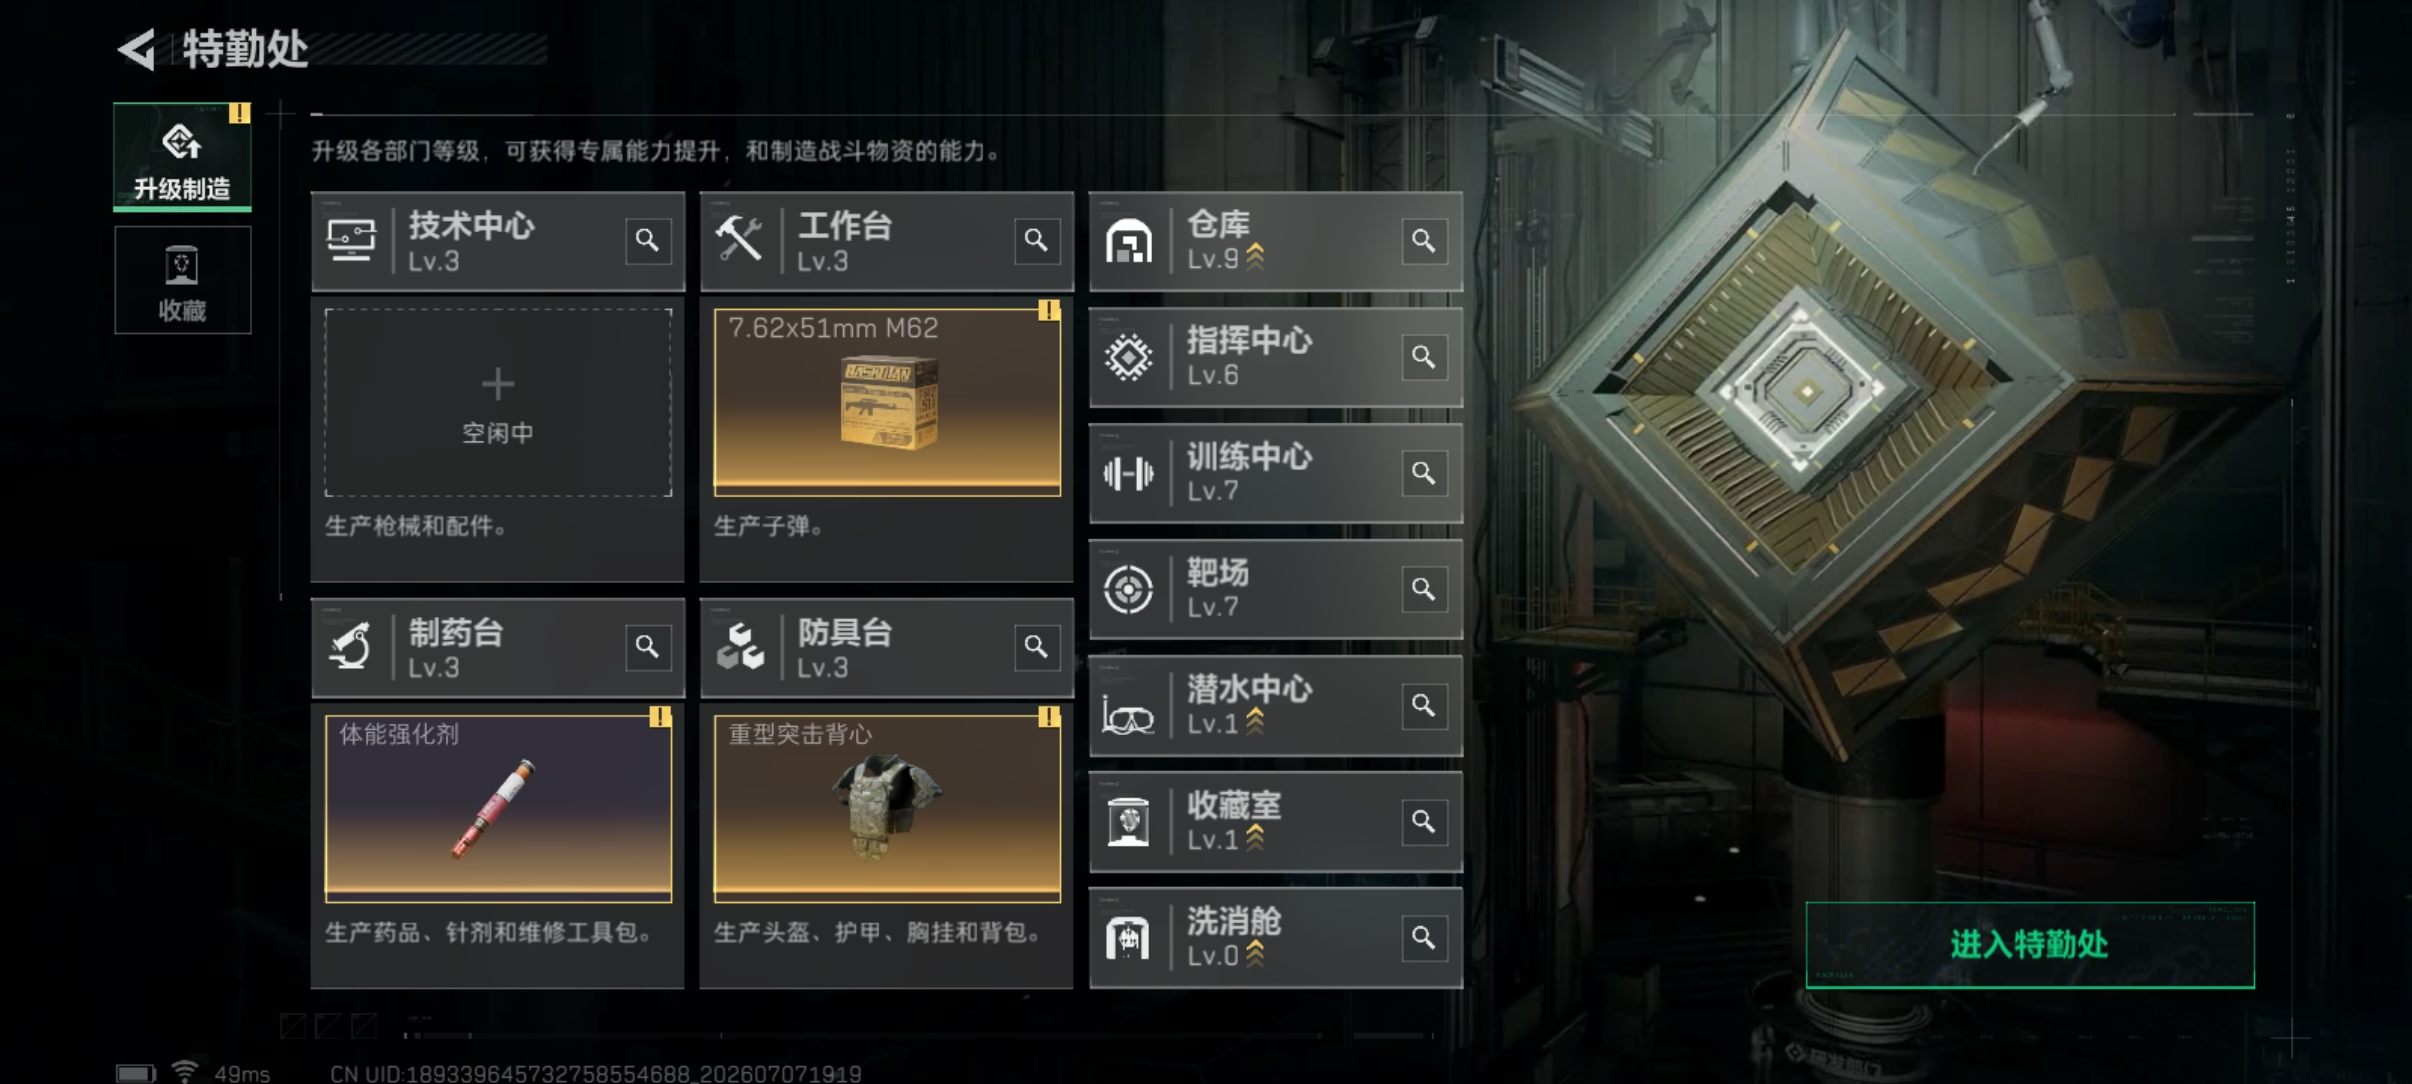Screen dimensions: 2412x1084
Task: Select the 重型突击背心 armor item
Action: (x=887, y=808)
